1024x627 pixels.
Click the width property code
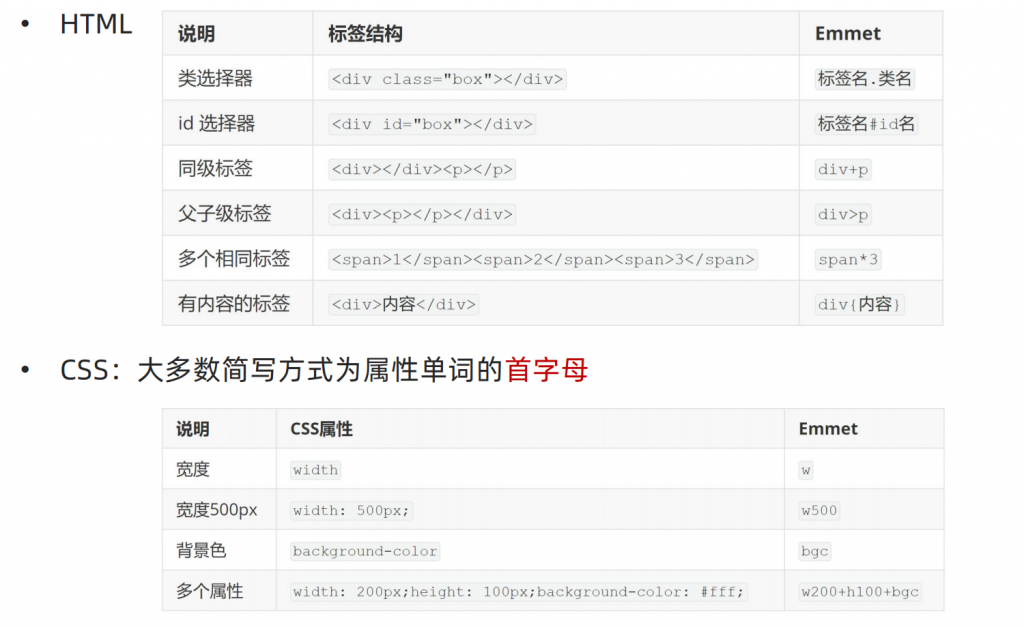click(x=315, y=470)
